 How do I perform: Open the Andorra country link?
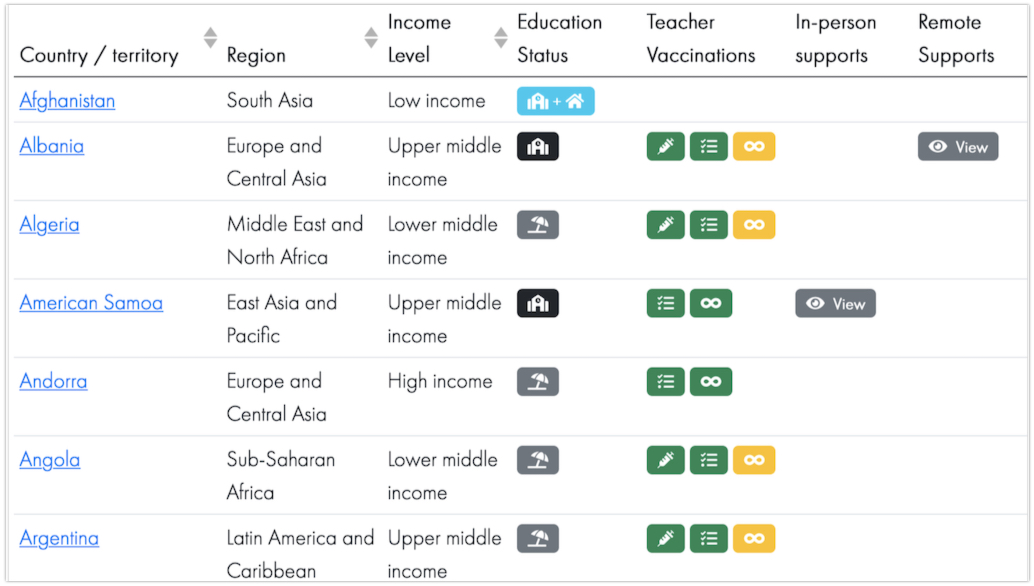(53, 382)
